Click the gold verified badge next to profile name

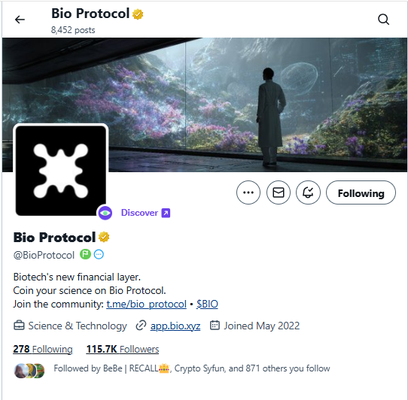(x=104, y=237)
